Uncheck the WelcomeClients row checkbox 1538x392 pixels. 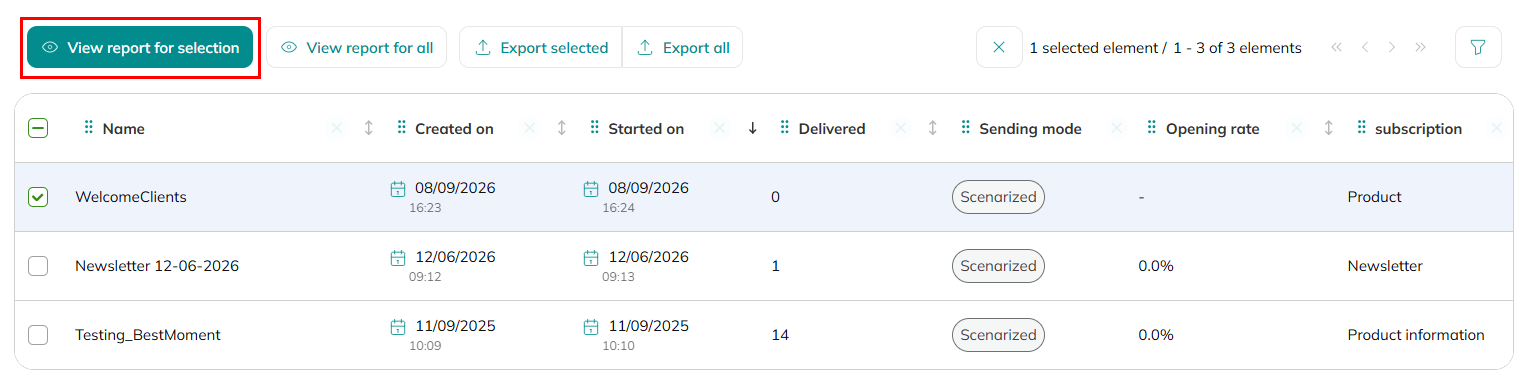click(38, 197)
